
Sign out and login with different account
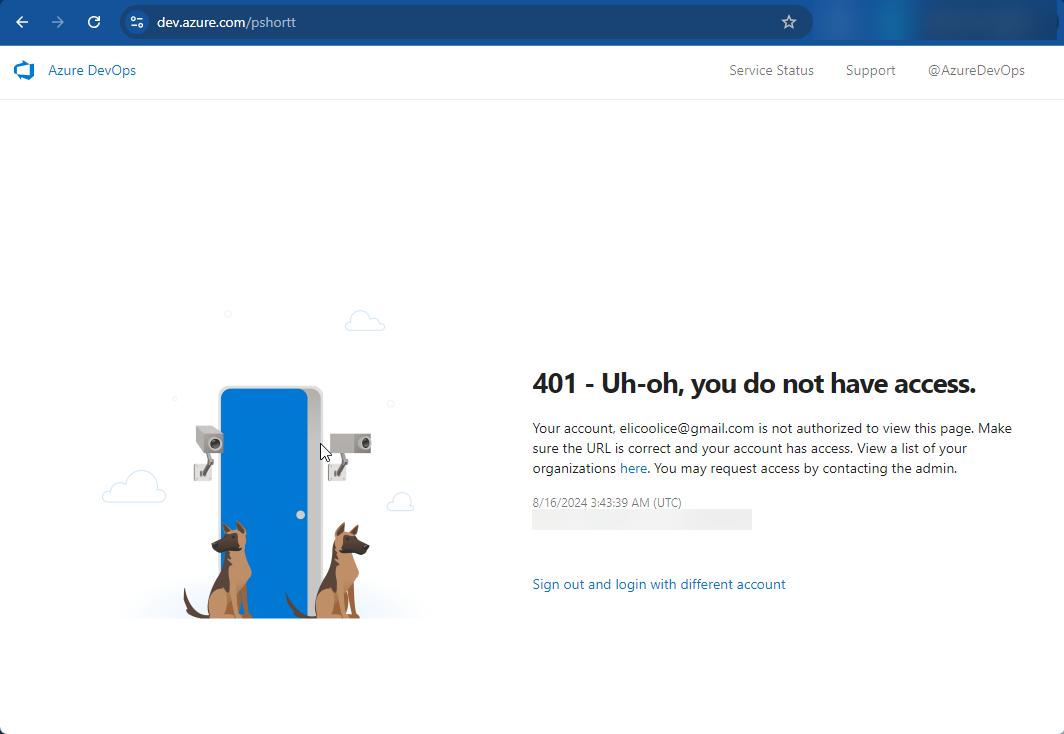point(659,584)
